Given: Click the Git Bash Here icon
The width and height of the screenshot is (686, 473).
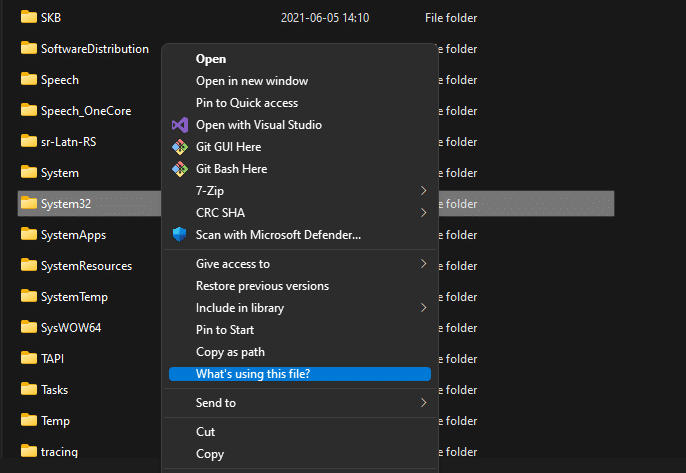Looking at the screenshot, I should 179,169.
